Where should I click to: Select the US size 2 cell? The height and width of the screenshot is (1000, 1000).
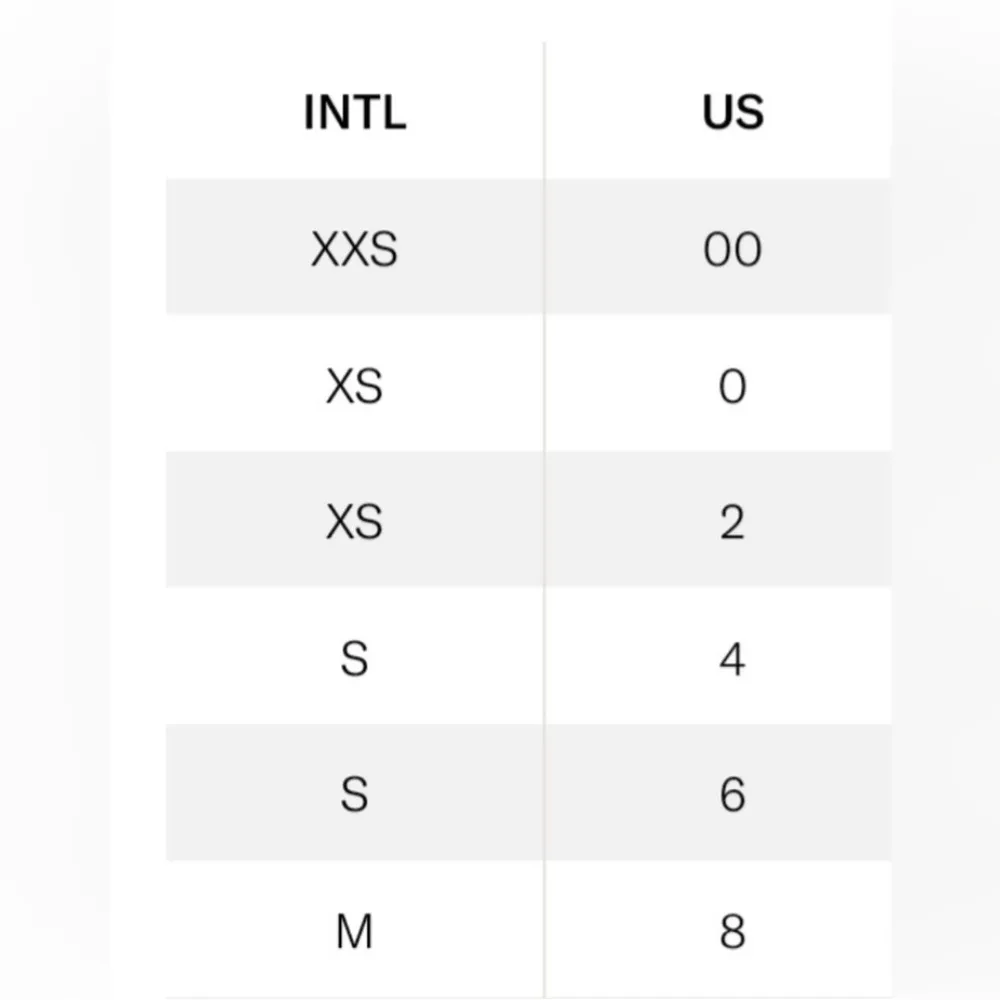tap(732, 521)
